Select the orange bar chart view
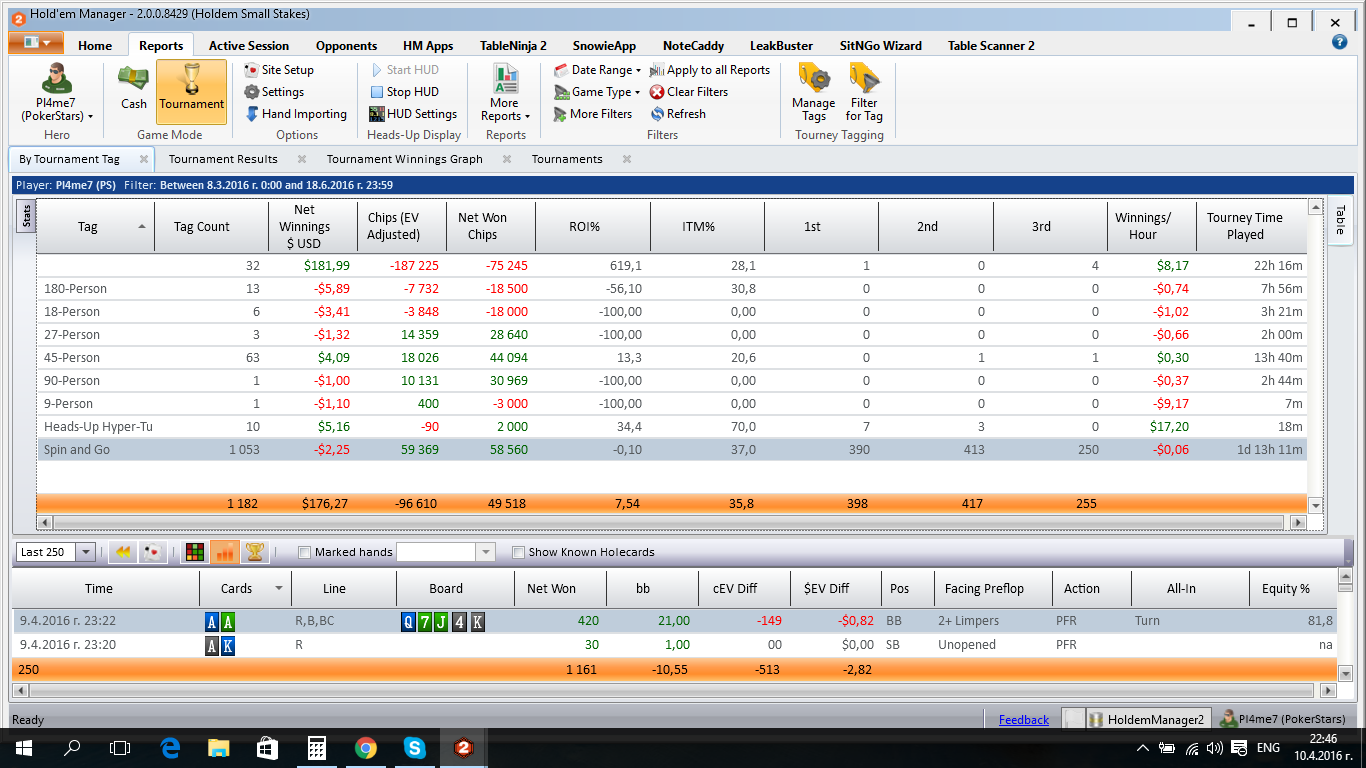Viewport: 1366px width, 768px height. tap(224, 552)
